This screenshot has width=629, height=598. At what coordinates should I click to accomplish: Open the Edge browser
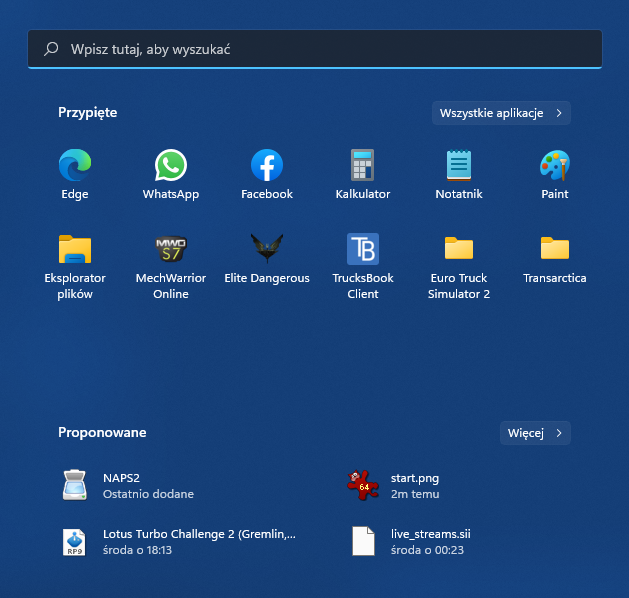point(75,165)
